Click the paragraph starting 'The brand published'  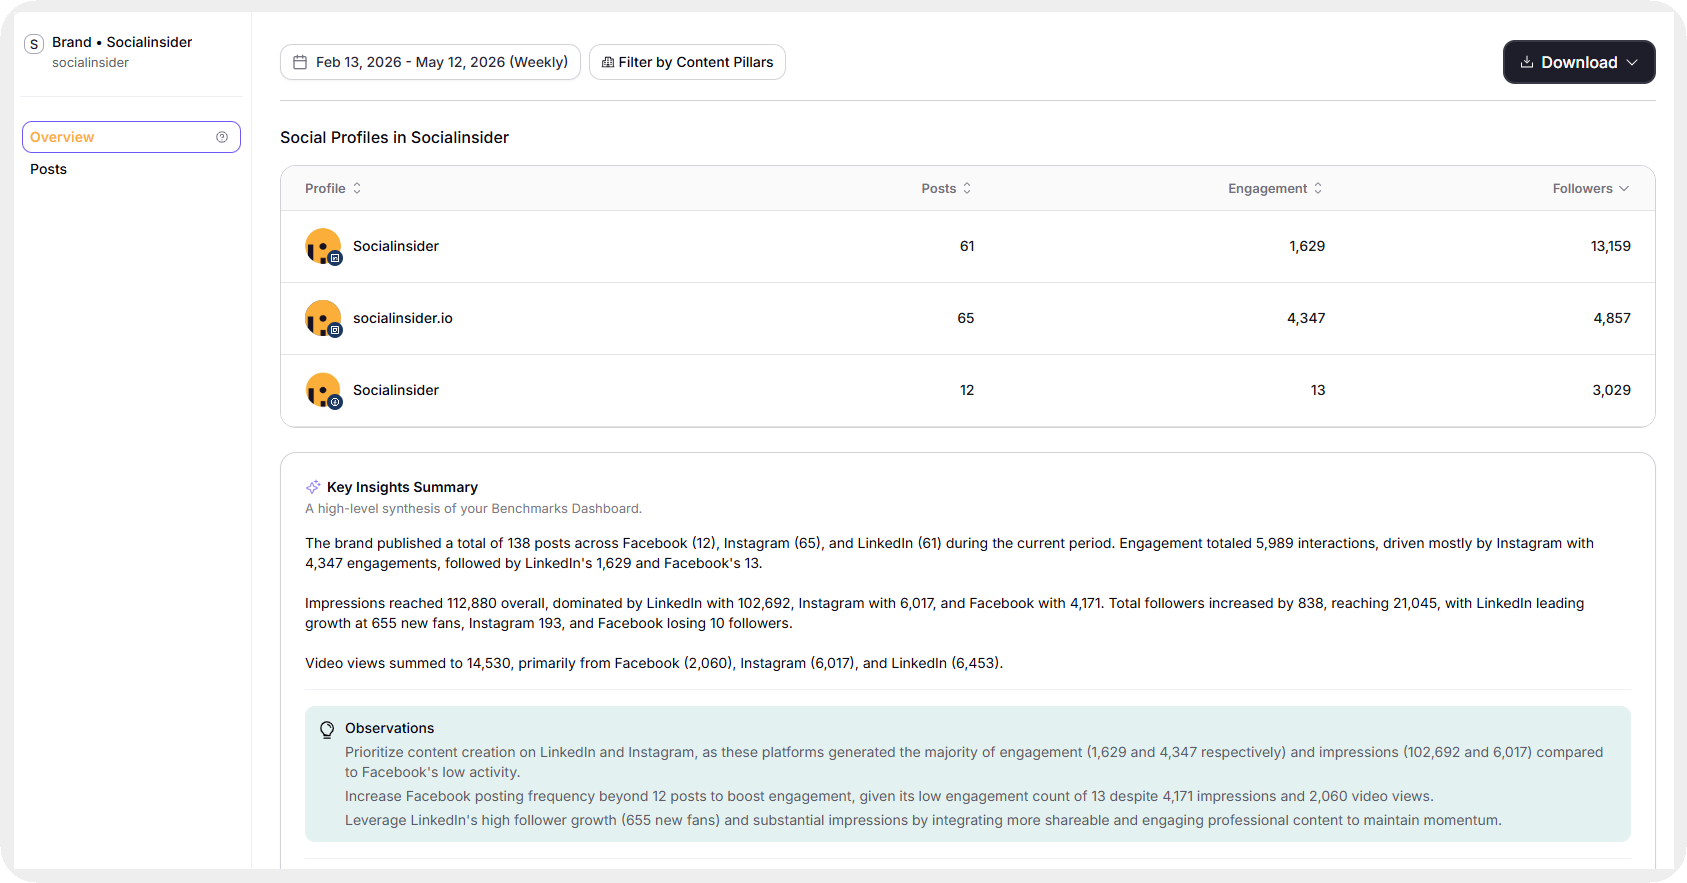(949, 553)
